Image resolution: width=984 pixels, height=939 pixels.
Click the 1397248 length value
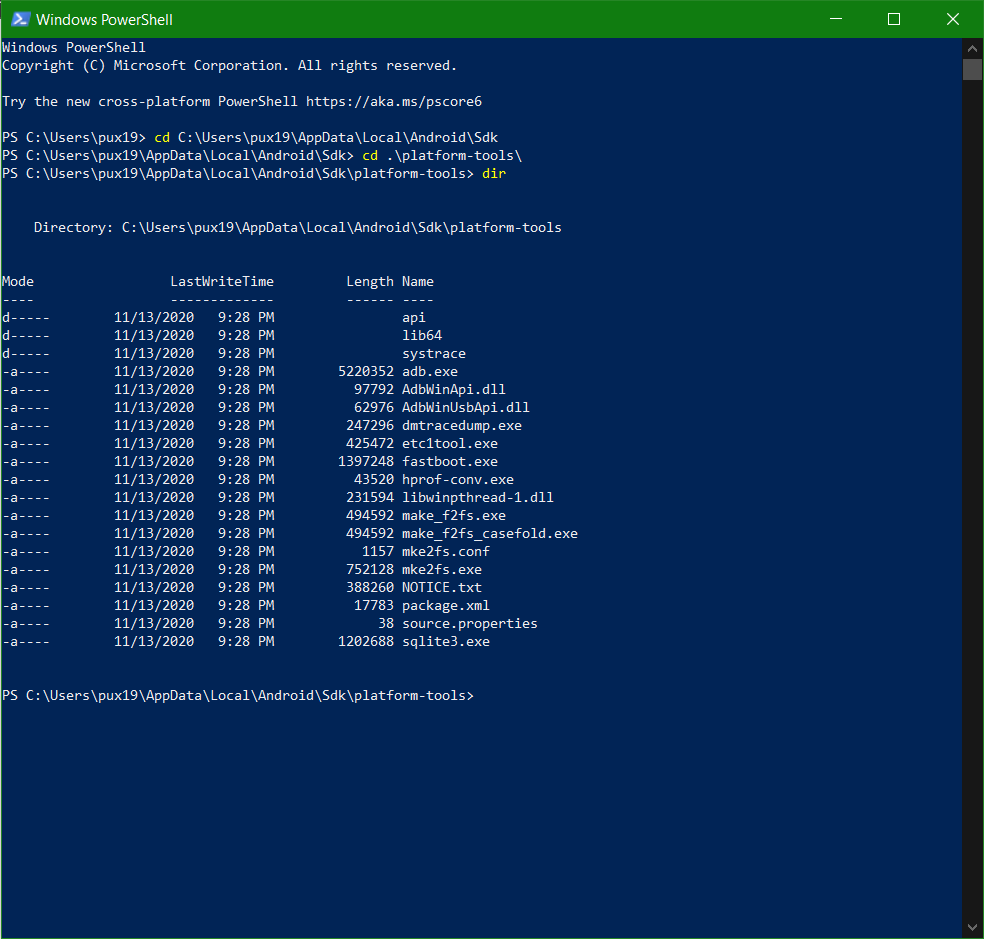[366, 462]
